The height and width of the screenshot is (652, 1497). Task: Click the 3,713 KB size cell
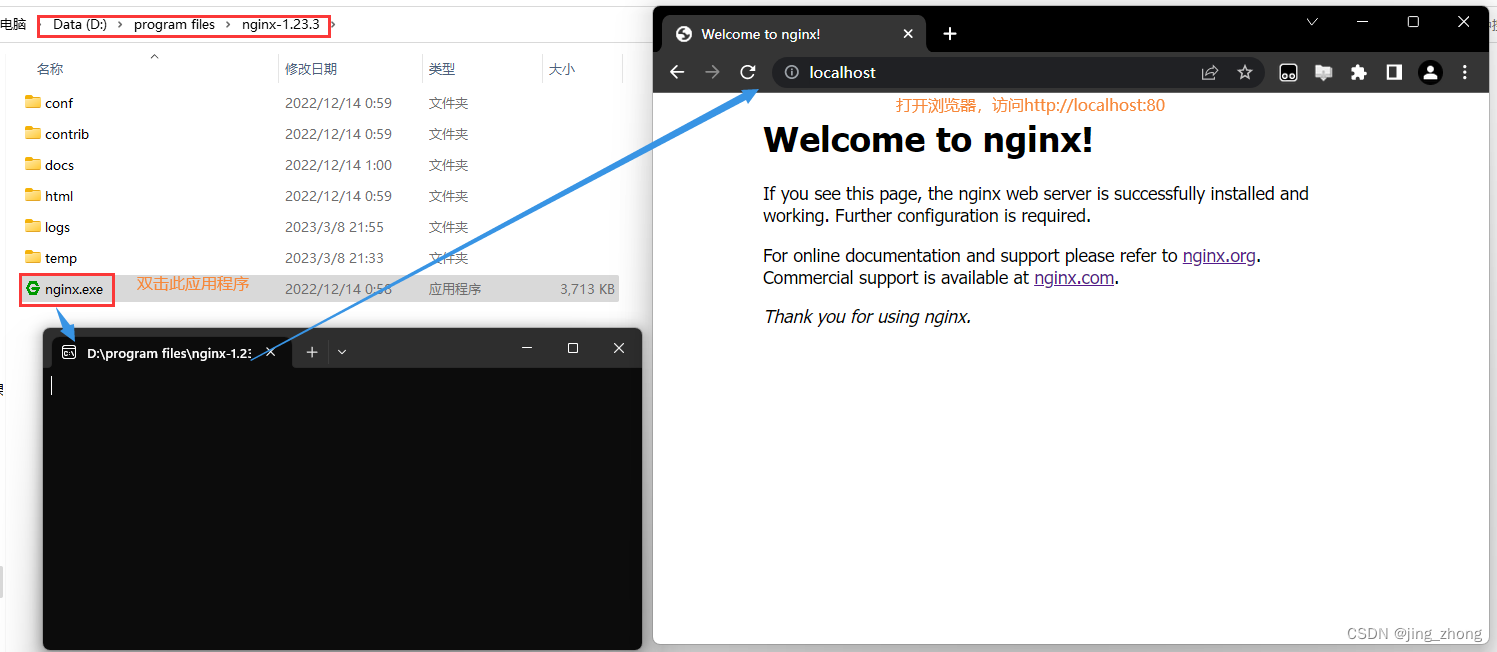click(587, 289)
